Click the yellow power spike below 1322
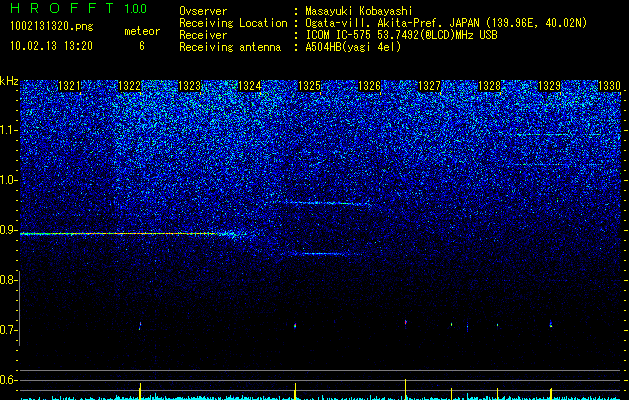The width and height of the screenshot is (629, 400). pos(140,392)
